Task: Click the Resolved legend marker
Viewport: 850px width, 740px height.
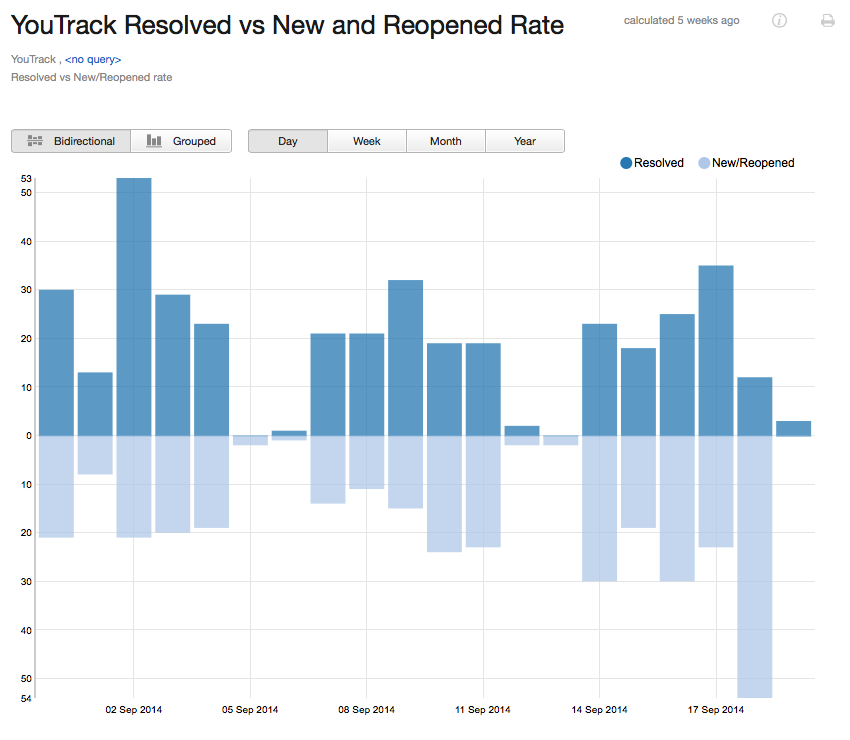Action: (625, 162)
